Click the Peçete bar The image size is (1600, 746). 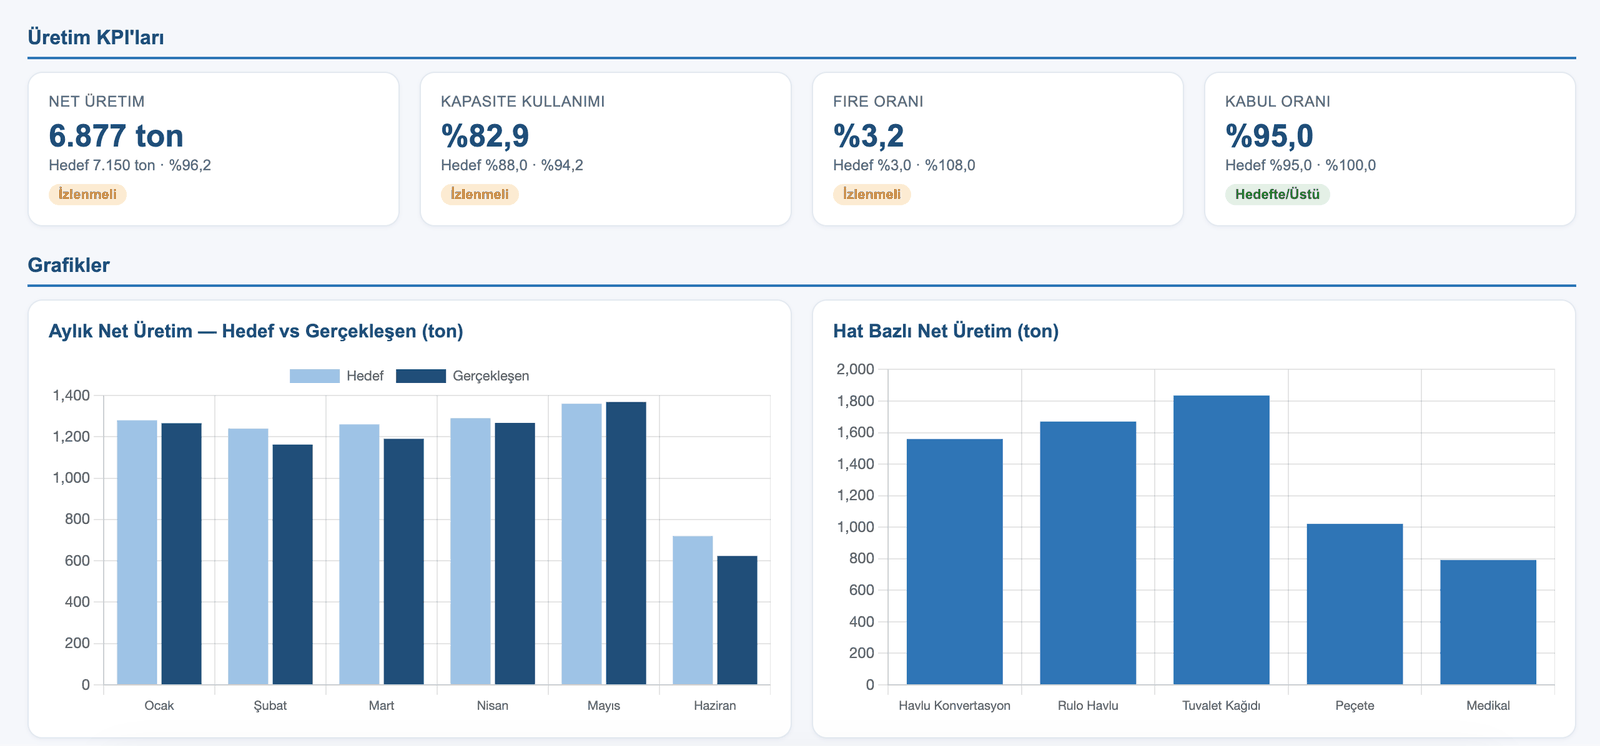(x=1355, y=604)
